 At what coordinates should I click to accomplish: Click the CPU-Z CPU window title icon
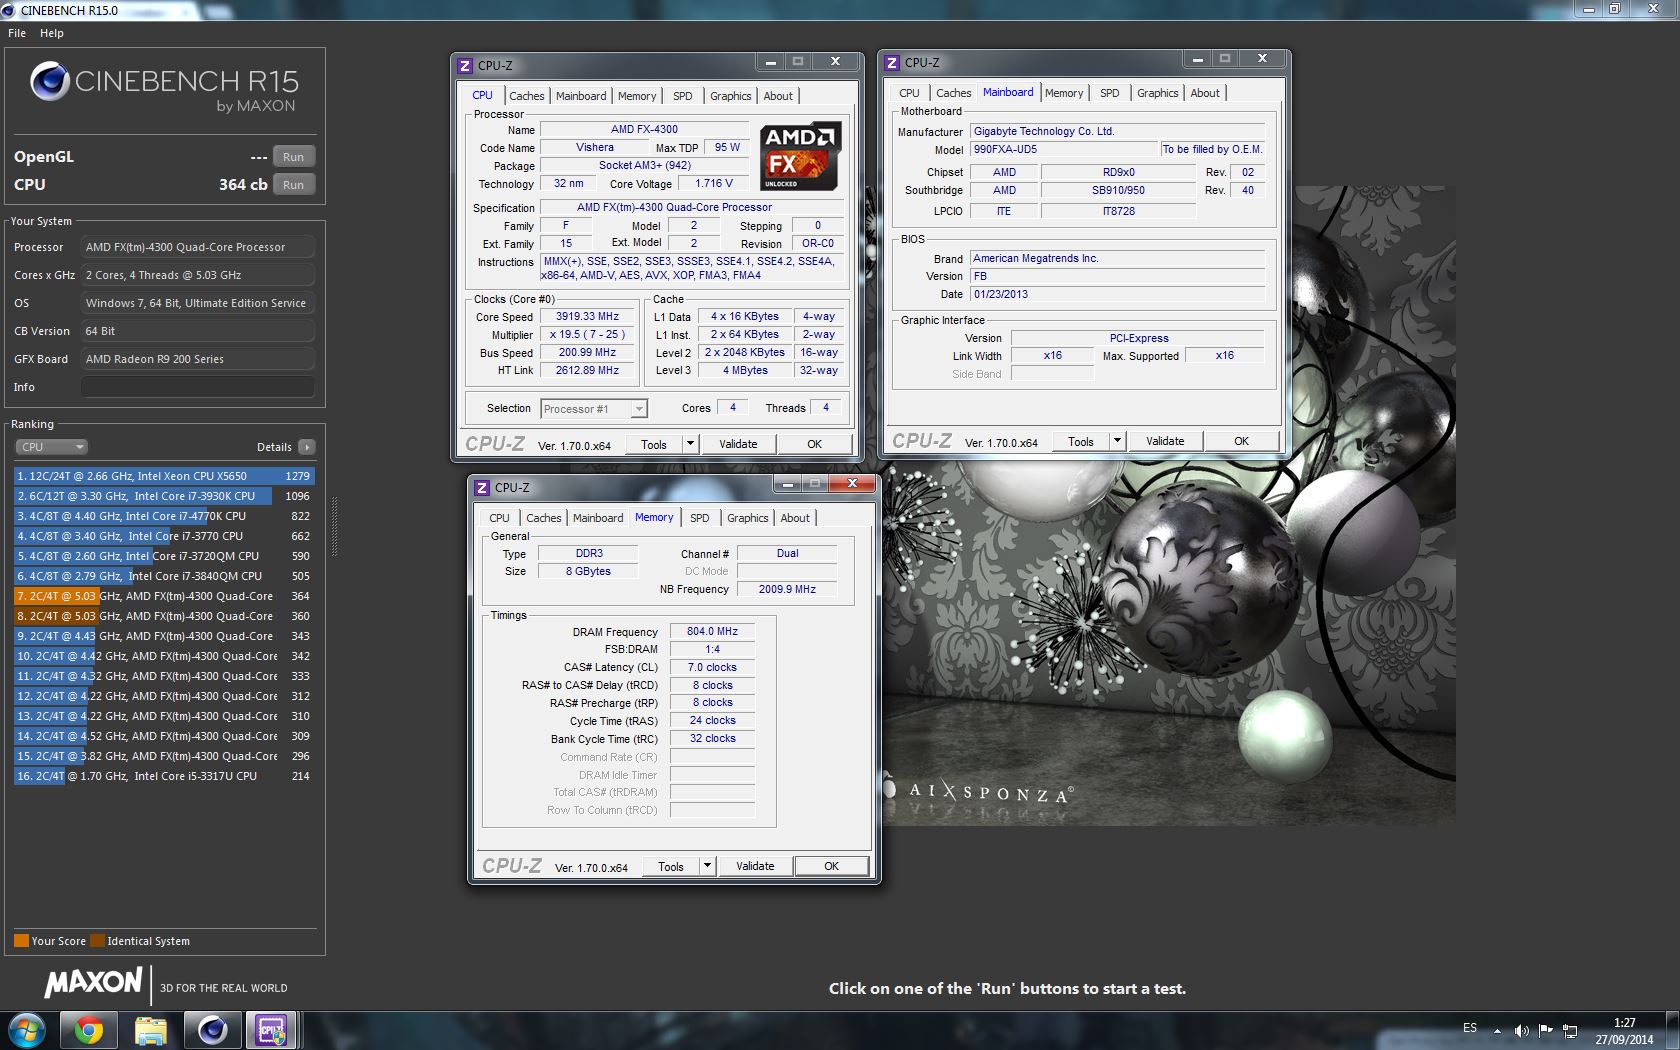pos(464,66)
